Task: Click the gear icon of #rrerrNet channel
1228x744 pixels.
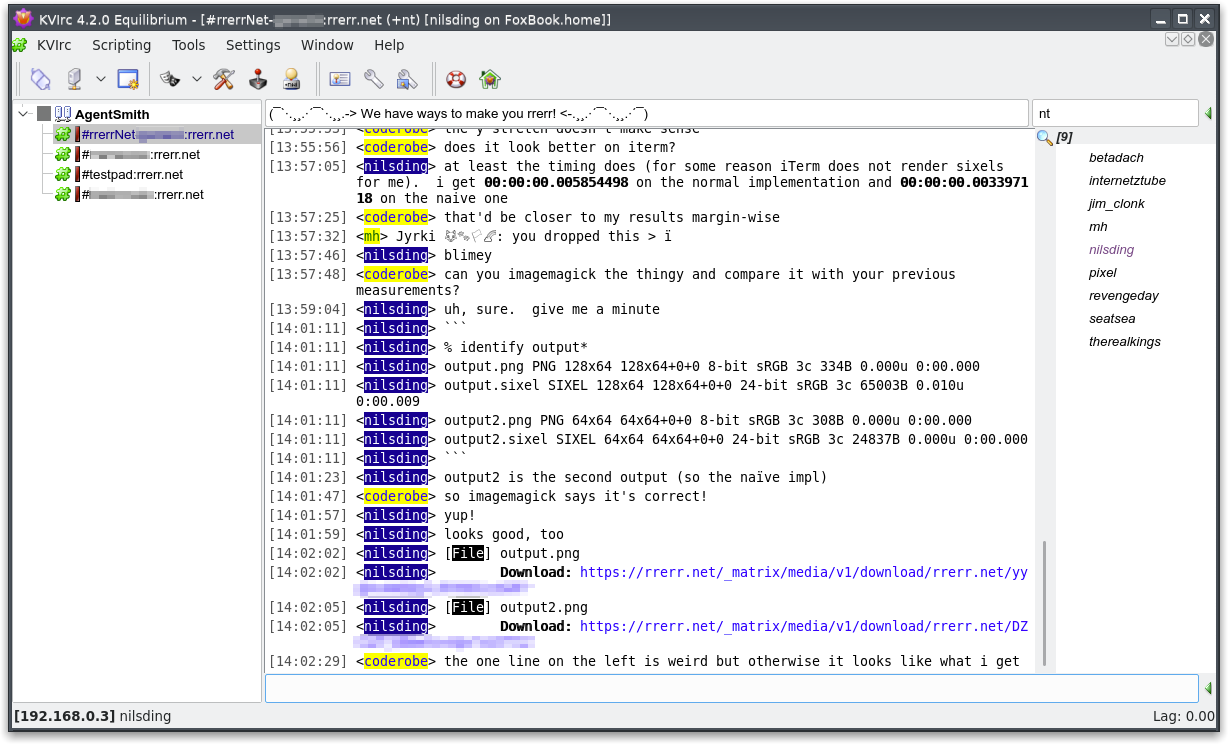Action: point(62,134)
